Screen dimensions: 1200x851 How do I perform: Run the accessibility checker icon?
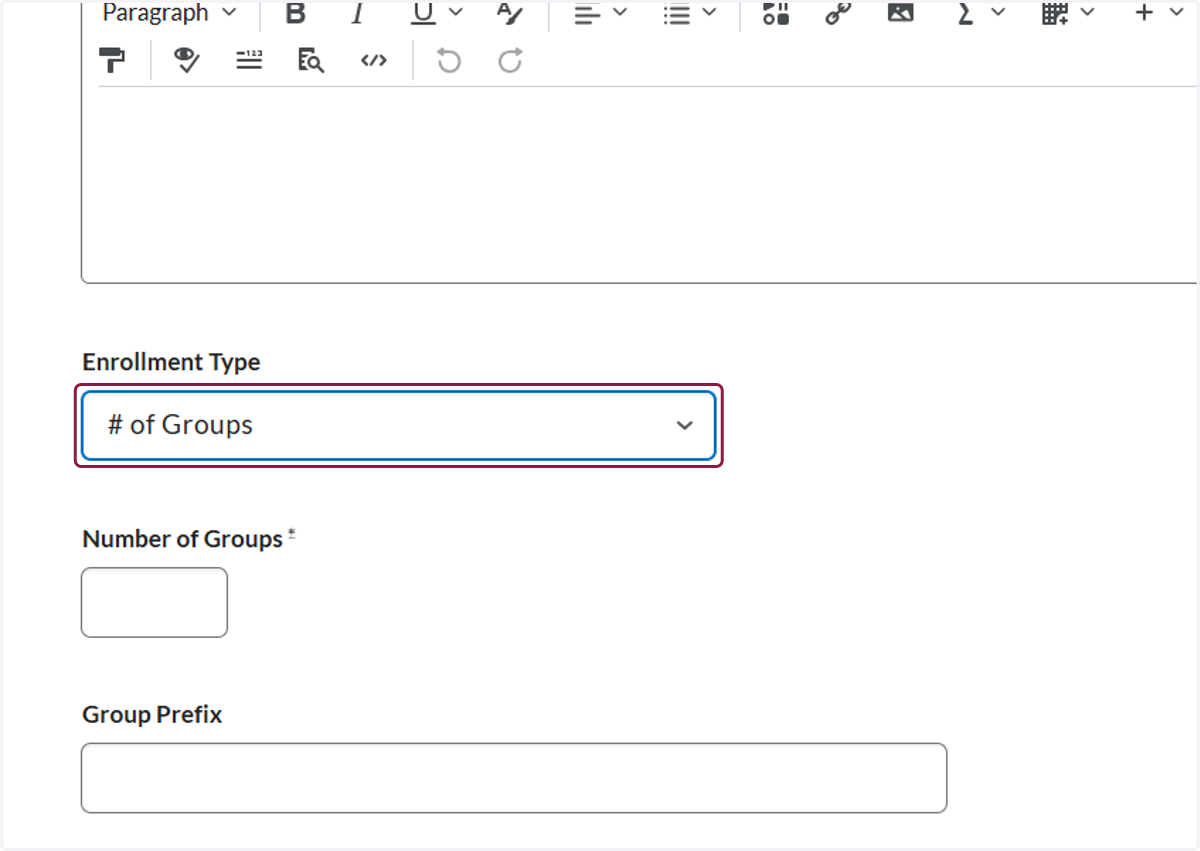coord(187,61)
